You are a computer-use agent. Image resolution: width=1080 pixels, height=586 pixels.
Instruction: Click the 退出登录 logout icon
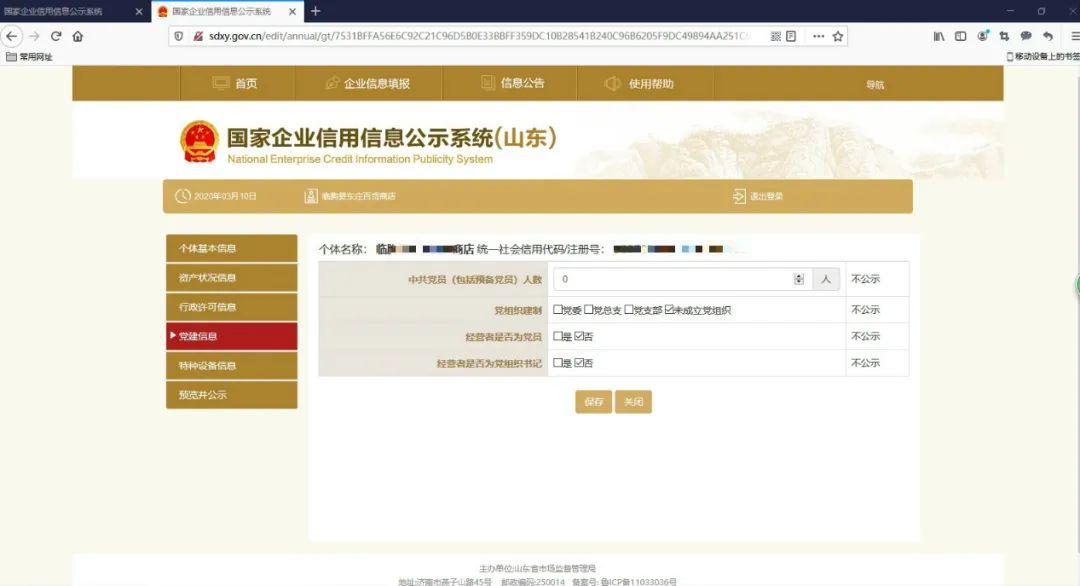click(x=739, y=196)
